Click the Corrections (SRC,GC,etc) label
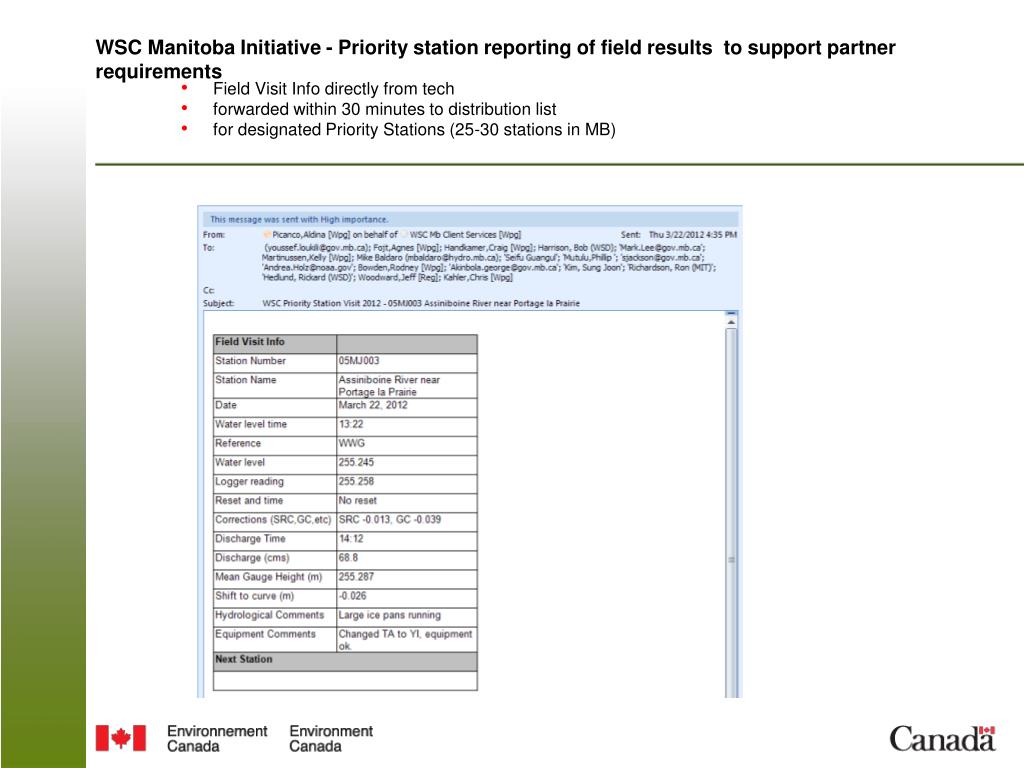The height and width of the screenshot is (768, 1024). (x=273, y=520)
